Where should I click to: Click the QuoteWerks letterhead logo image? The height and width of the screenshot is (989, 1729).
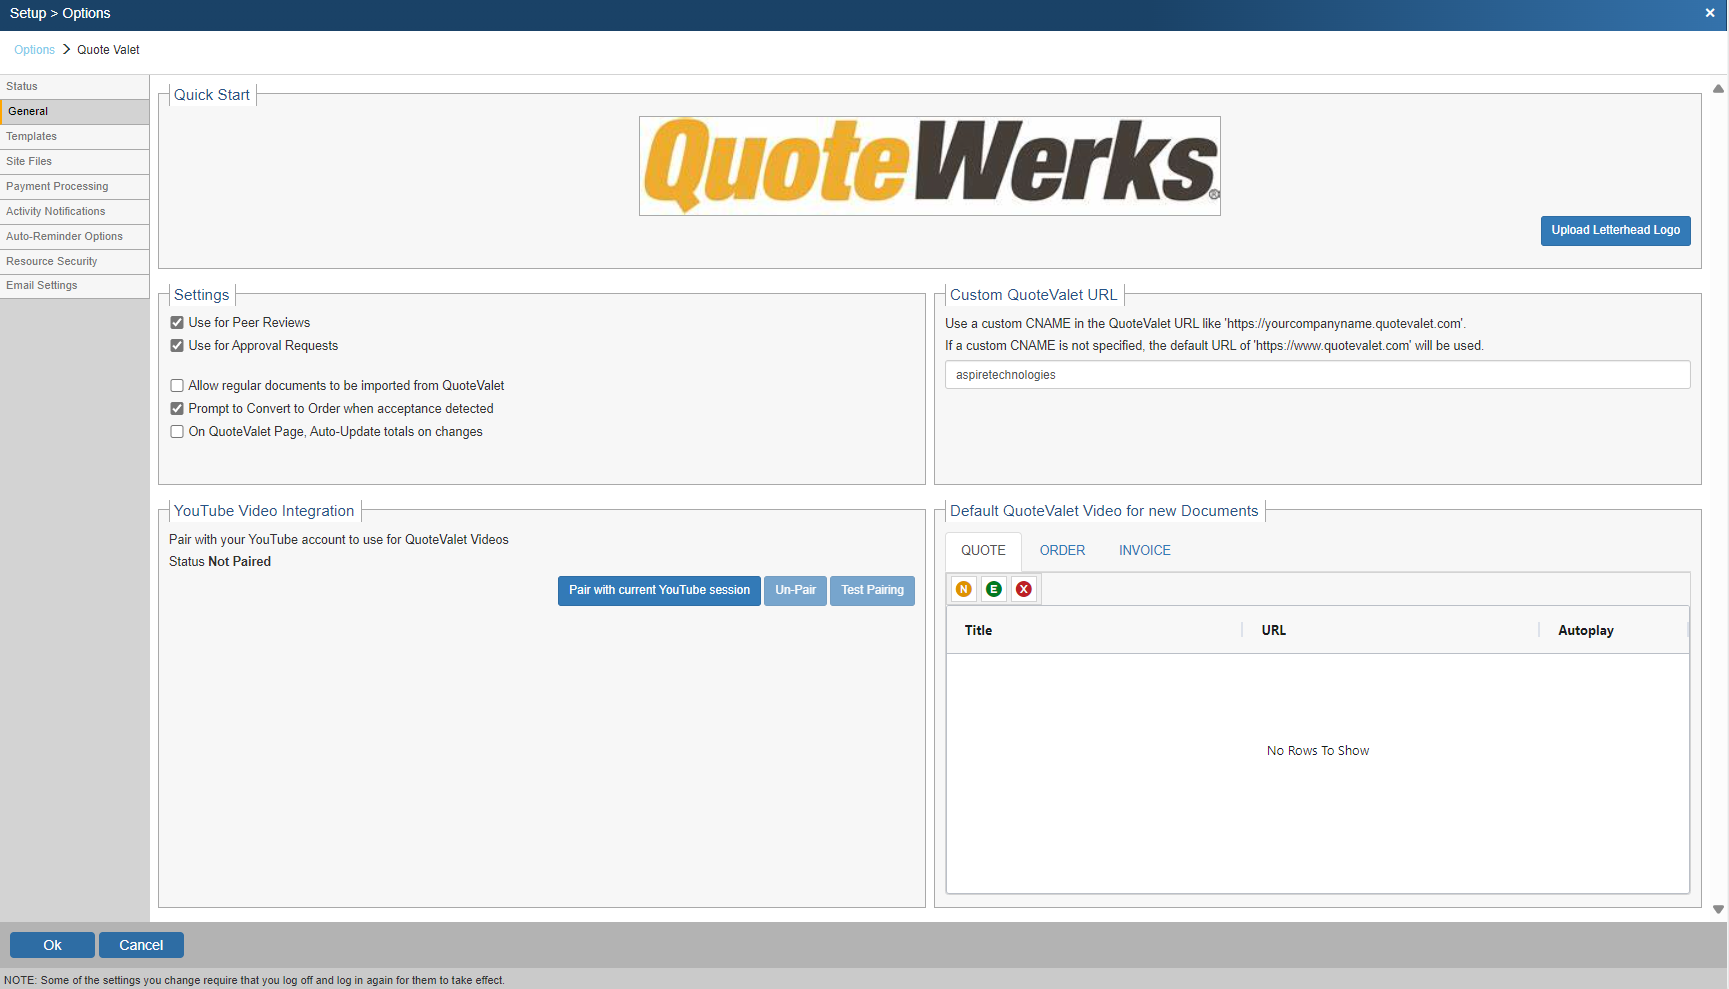pyautogui.click(x=929, y=166)
